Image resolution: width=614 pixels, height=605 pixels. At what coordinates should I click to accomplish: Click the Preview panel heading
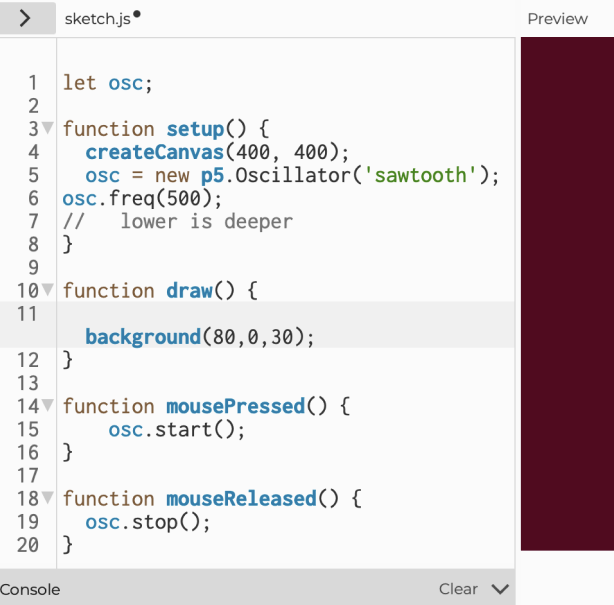point(557,18)
